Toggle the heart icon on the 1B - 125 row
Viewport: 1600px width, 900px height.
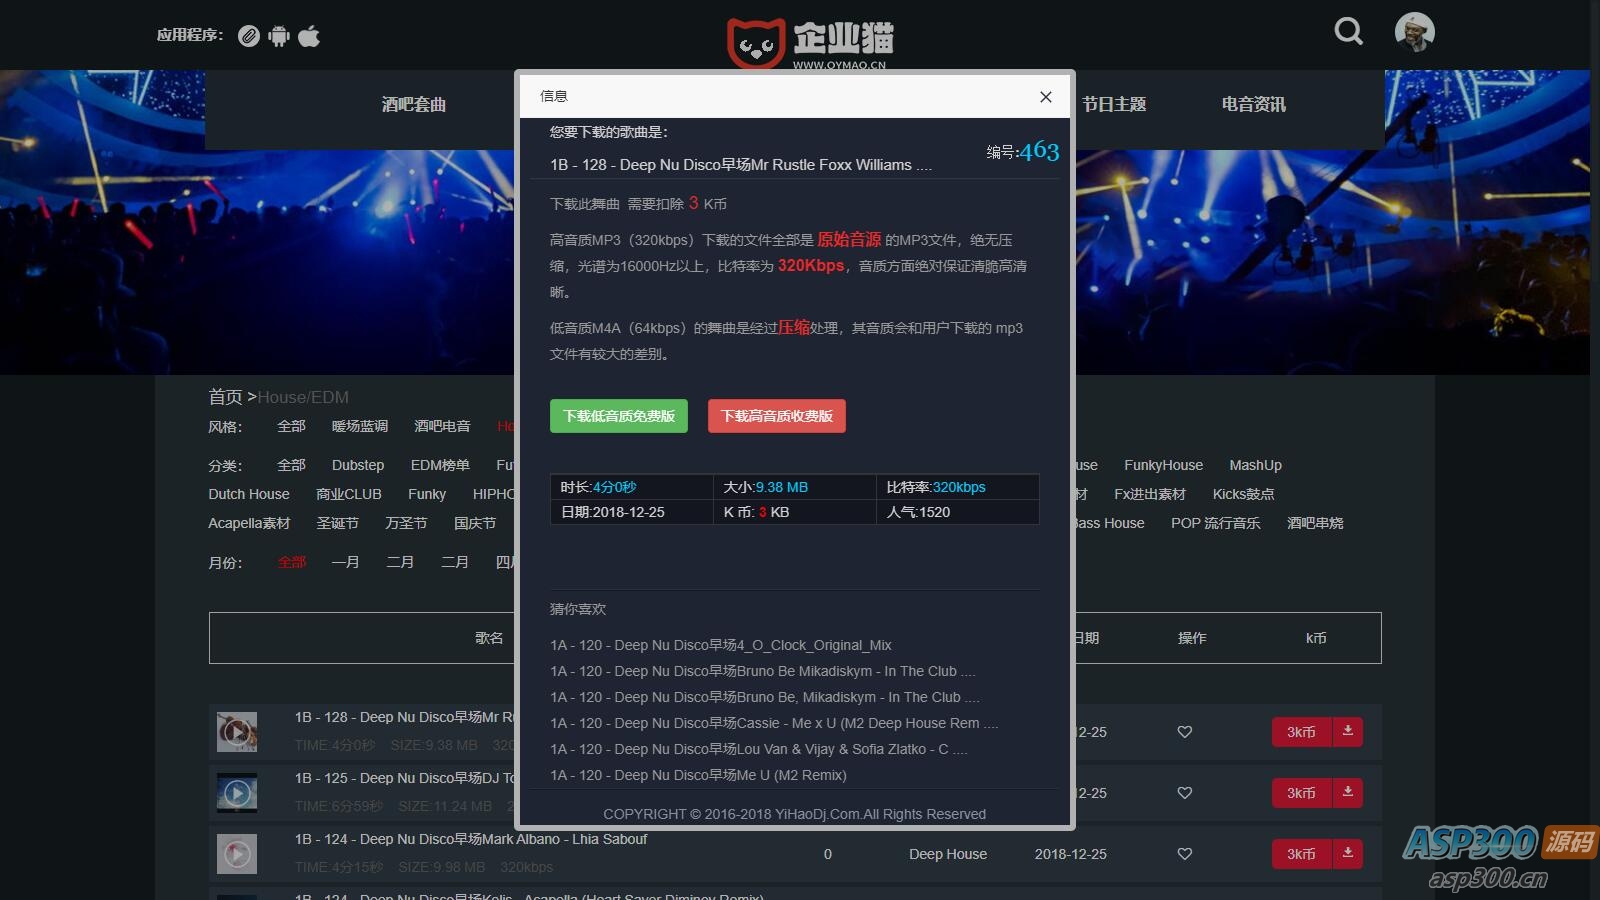point(1184,792)
